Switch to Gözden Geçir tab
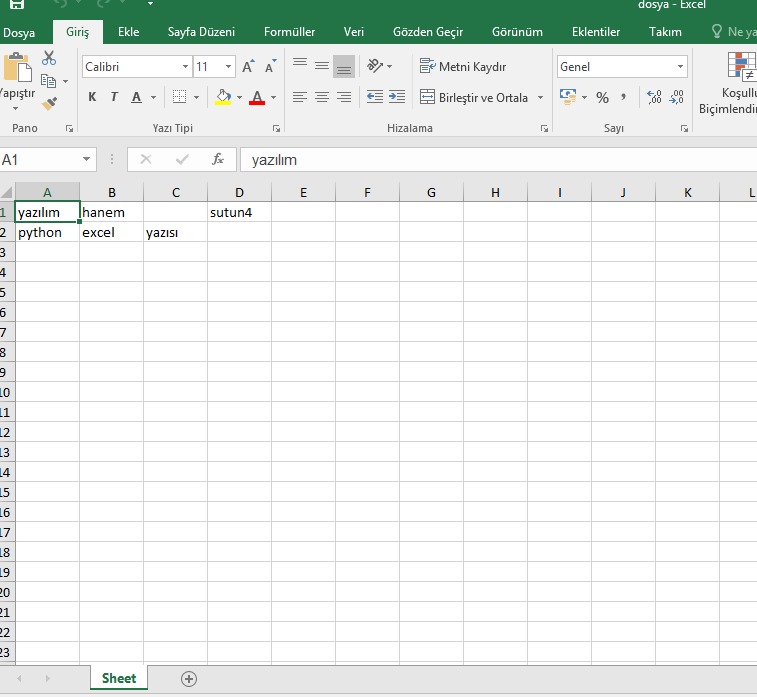The width and height of the screenshot is (757, 697). point(428,32)
